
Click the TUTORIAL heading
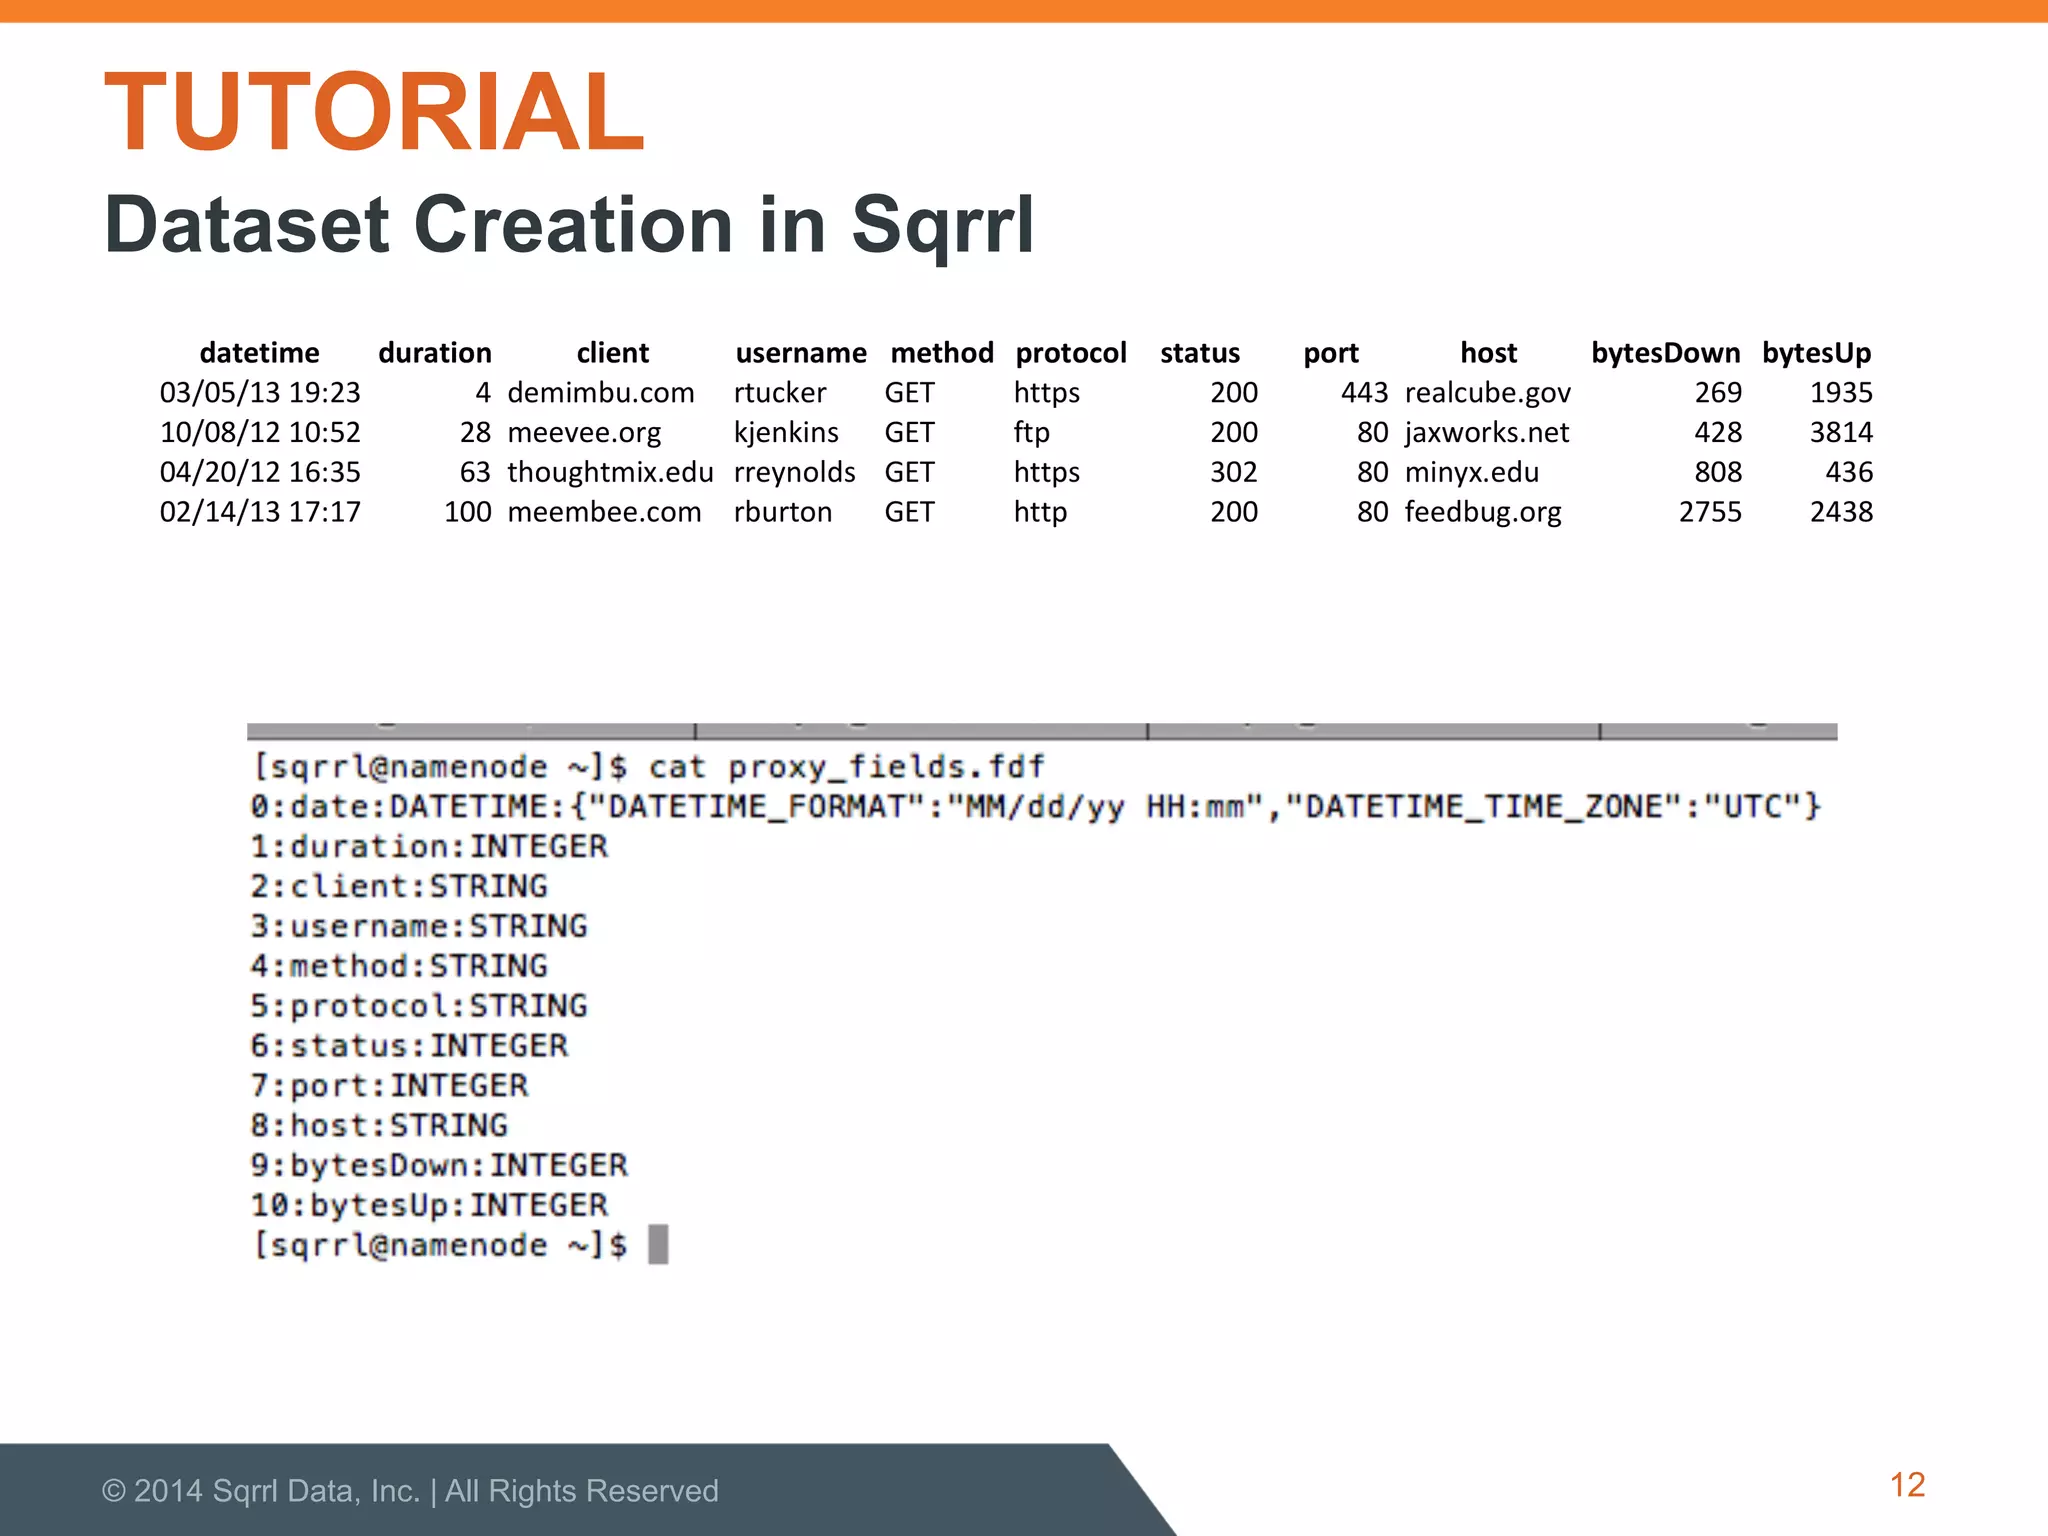[x=375, y=111]
